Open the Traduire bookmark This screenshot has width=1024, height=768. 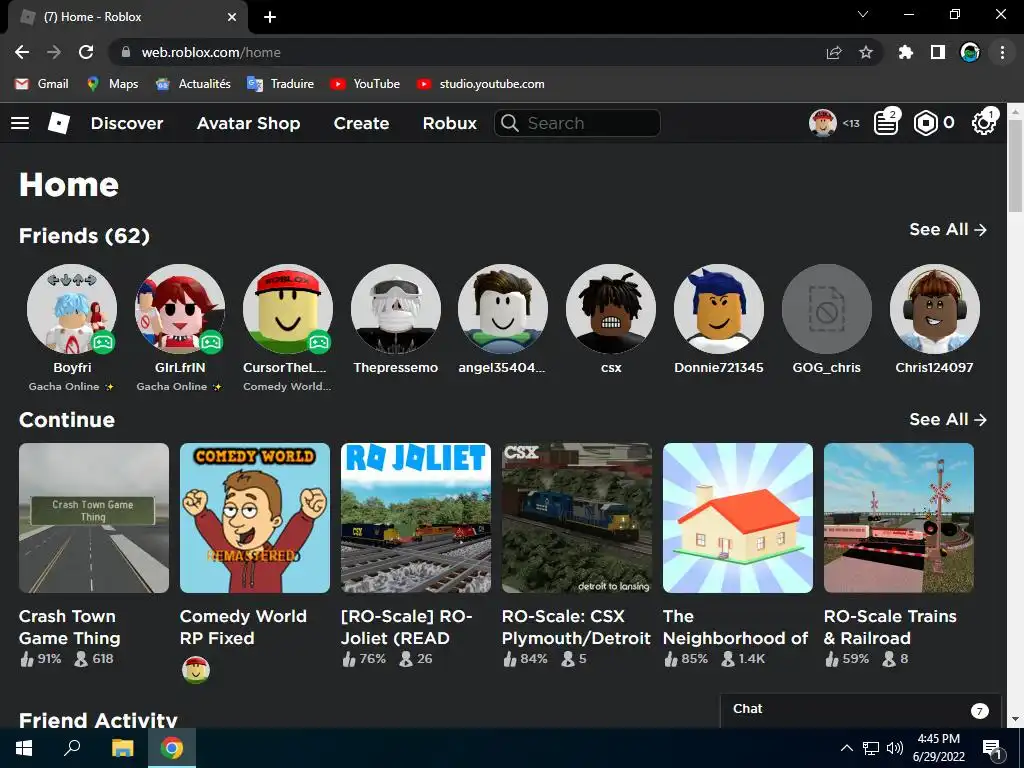point(280,84)
